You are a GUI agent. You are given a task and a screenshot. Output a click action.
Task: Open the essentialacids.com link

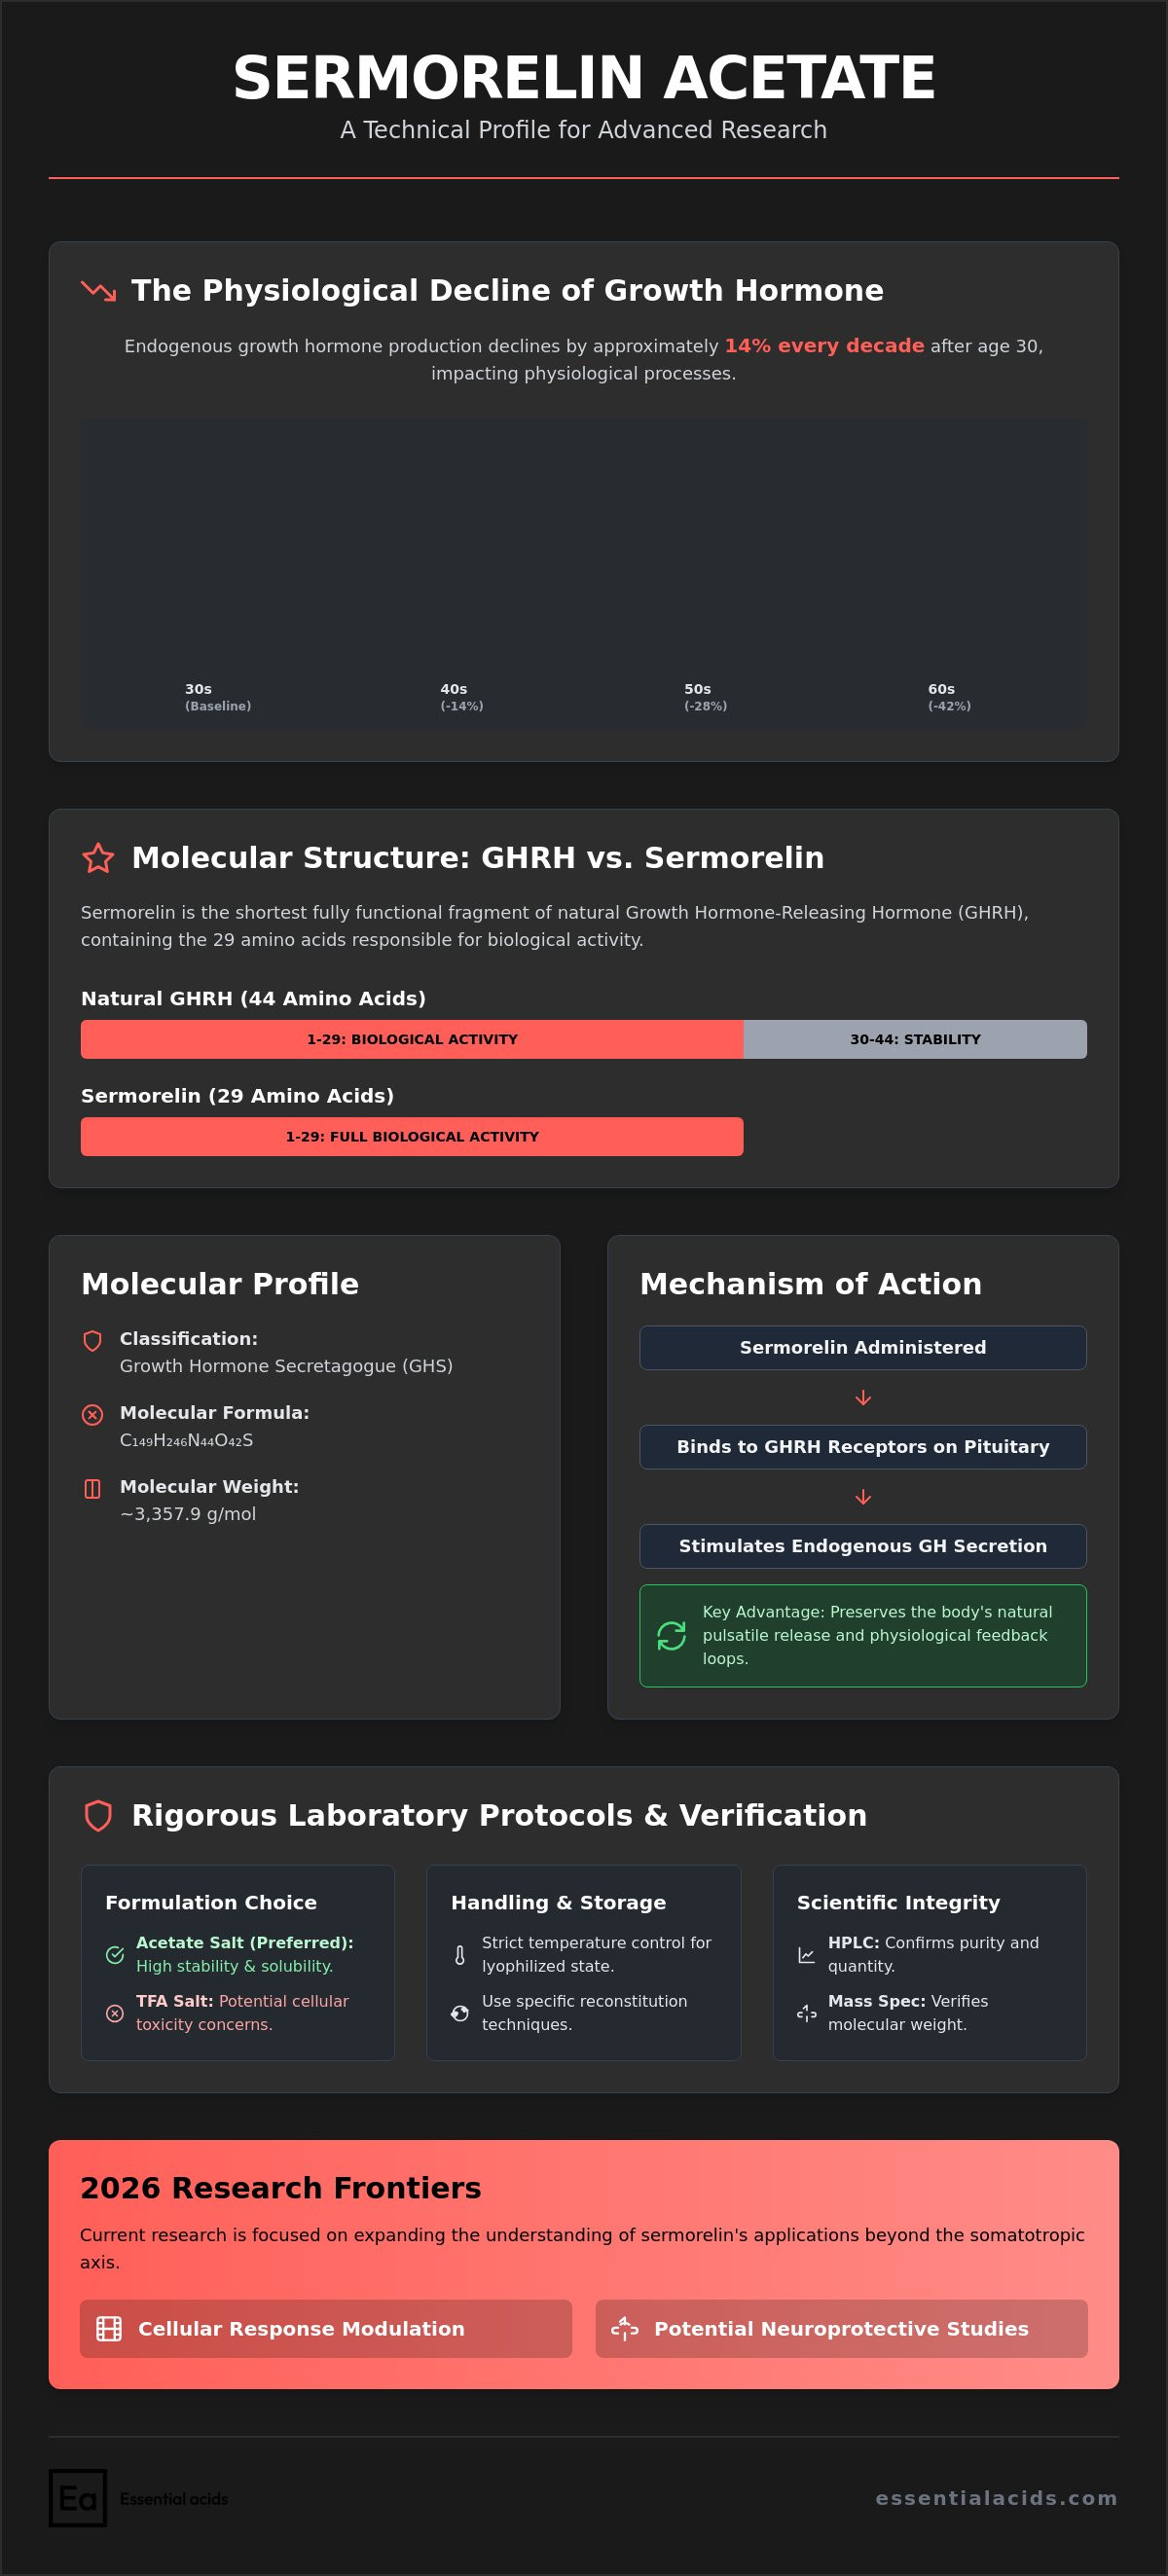tap(996, 2498)
